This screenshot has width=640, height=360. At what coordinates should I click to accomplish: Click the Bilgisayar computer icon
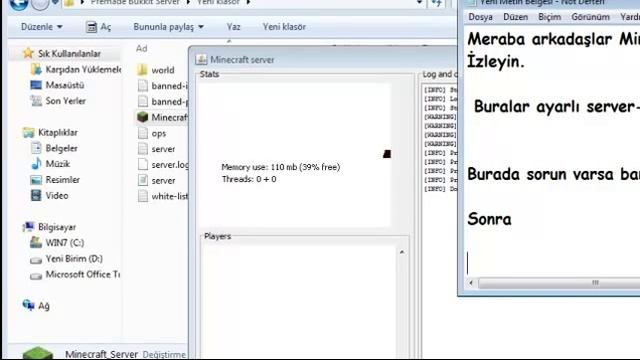point(29,227)
